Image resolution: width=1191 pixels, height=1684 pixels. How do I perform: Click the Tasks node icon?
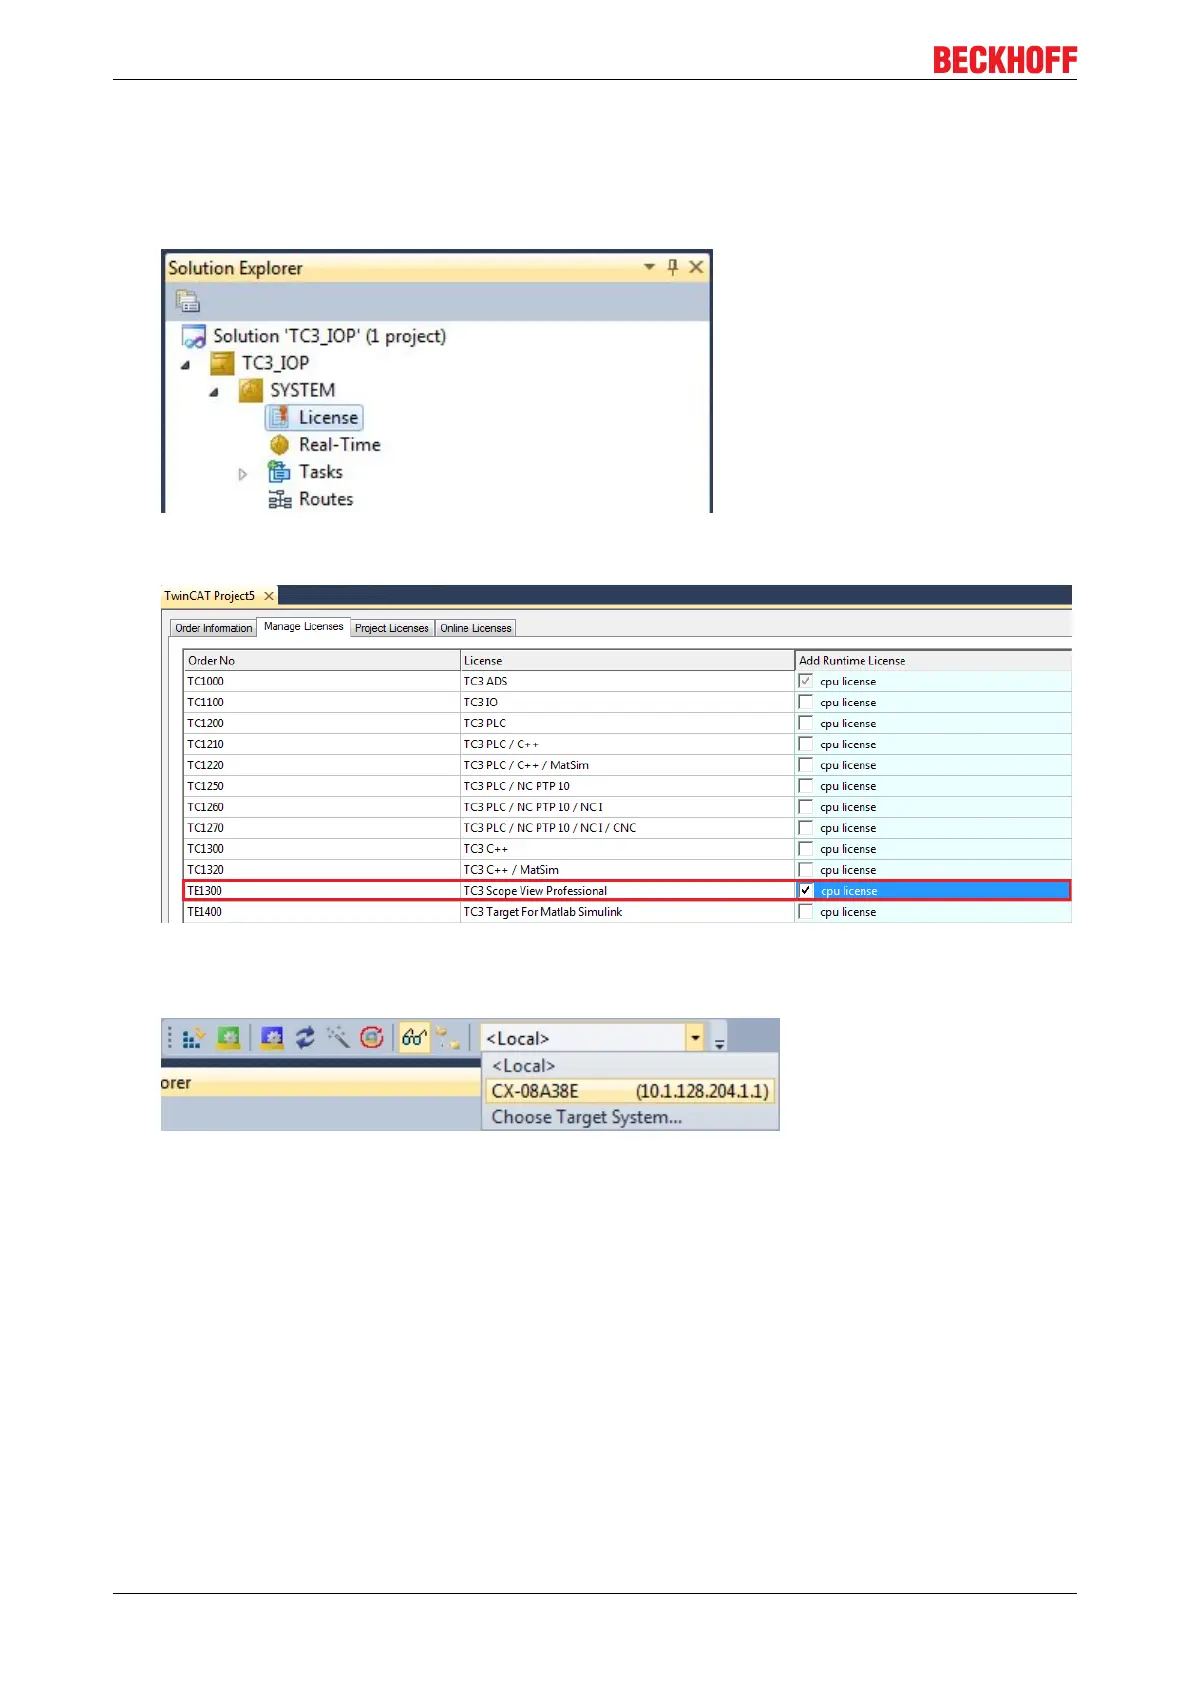[279, 472]
